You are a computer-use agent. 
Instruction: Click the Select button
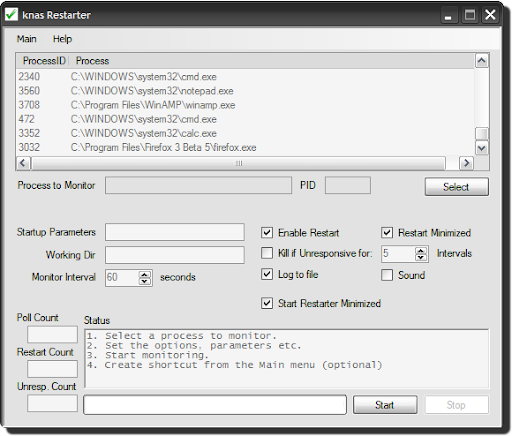click(x=457, y=187)
